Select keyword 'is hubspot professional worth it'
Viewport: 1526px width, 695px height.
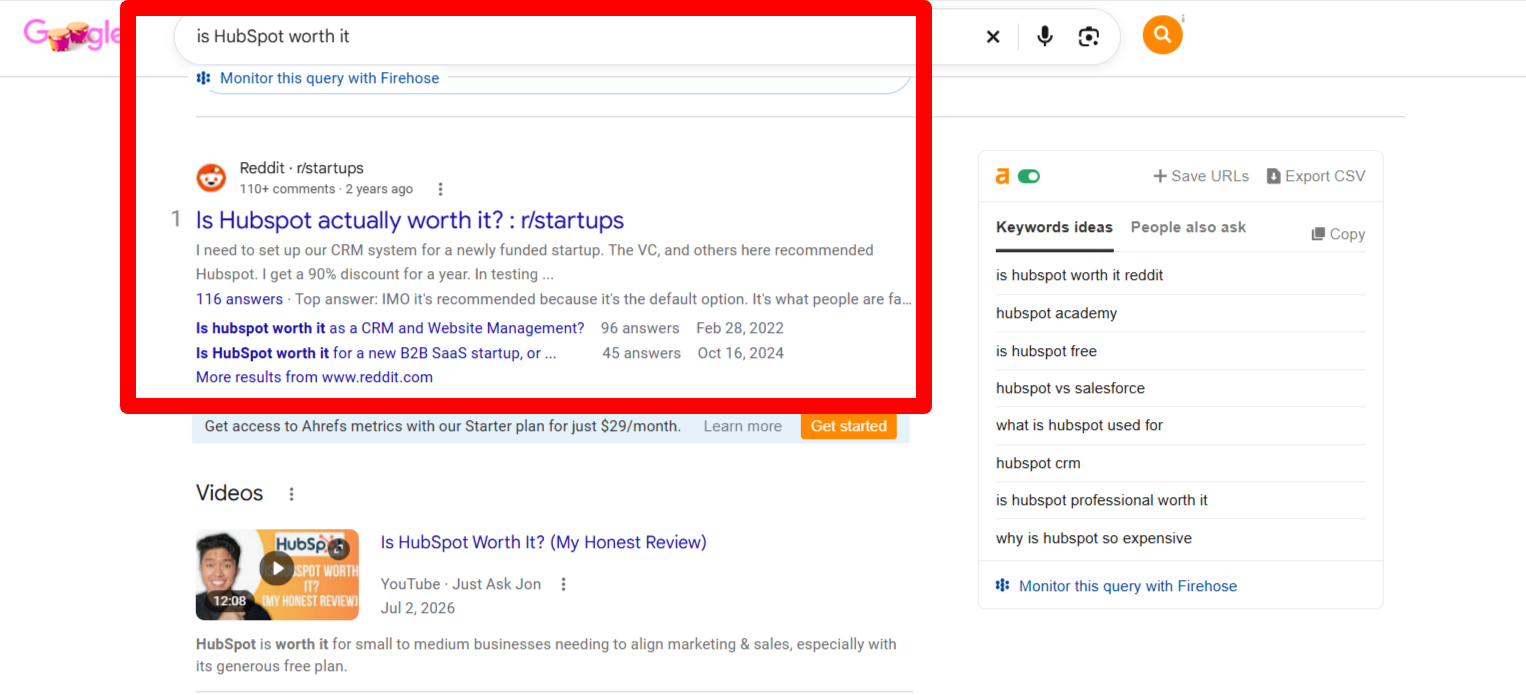click(x=1102, y=500)
